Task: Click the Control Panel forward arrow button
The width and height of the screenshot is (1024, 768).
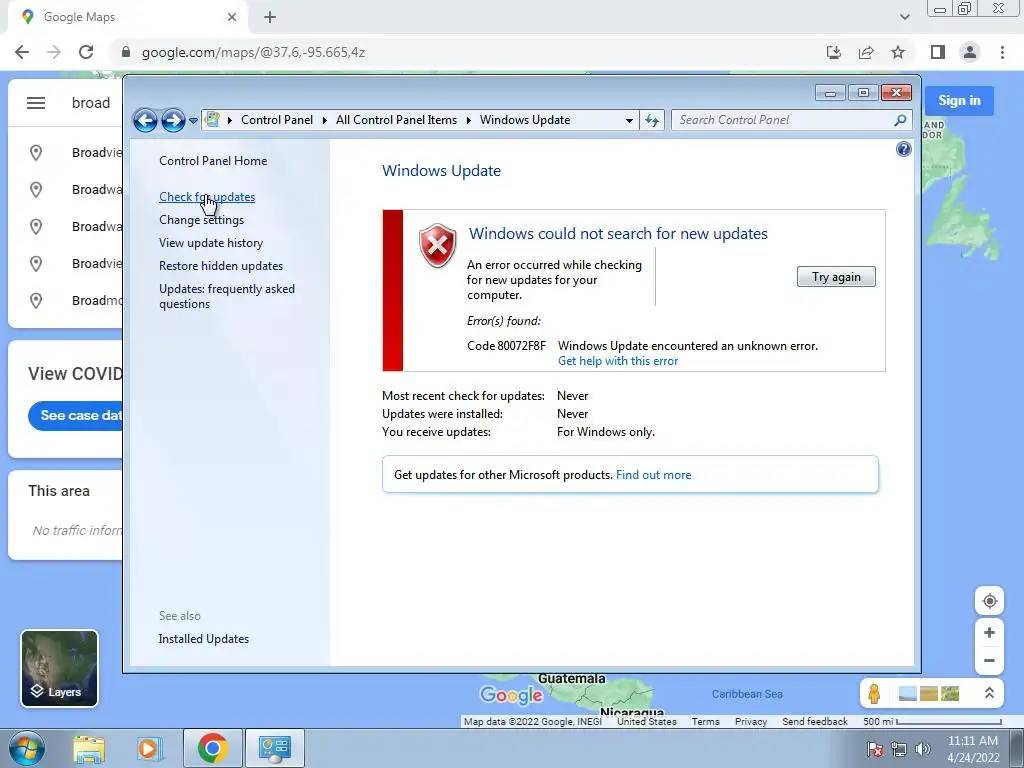Action: [173, 120]
